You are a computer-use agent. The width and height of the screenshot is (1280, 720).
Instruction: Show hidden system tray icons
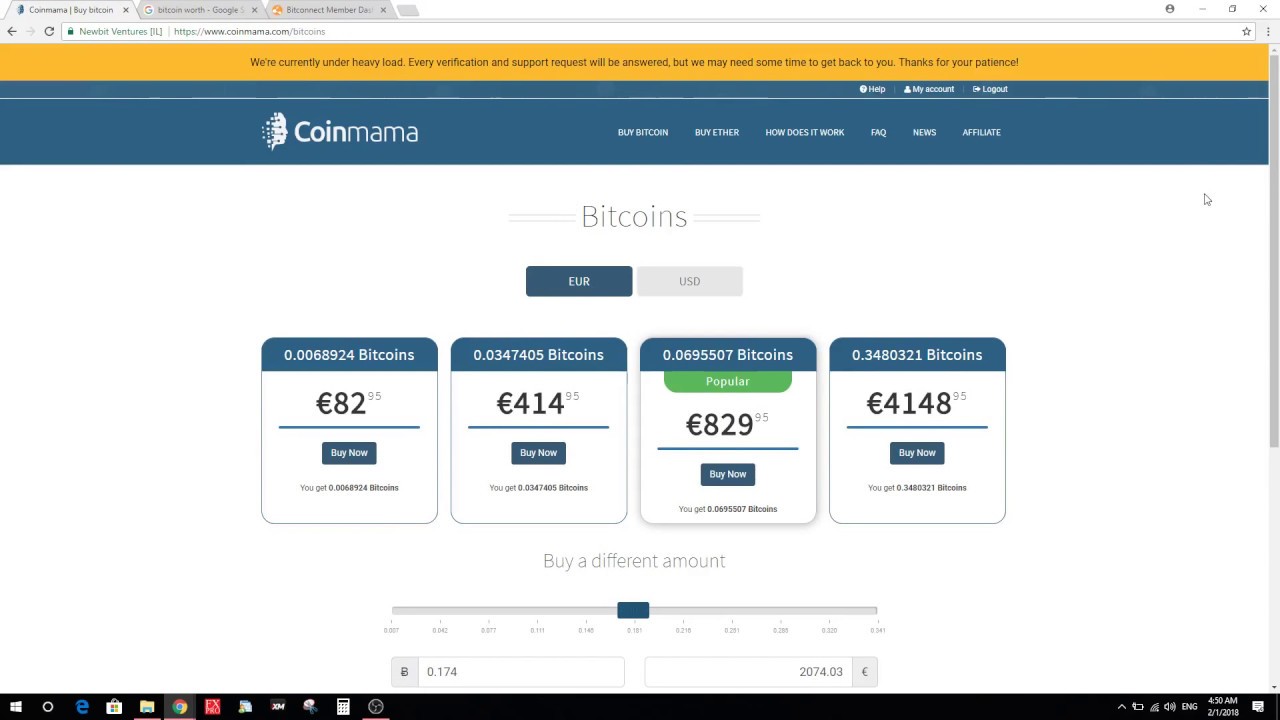click(x=1121, y=707)
